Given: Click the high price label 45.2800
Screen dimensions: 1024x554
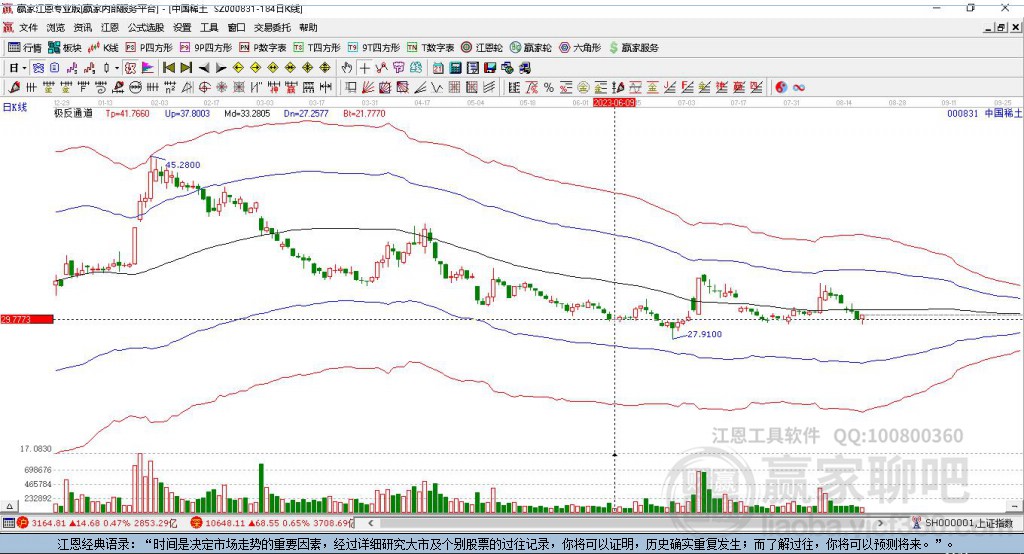Looking at the screenshot, I should [x=183, y=165].
